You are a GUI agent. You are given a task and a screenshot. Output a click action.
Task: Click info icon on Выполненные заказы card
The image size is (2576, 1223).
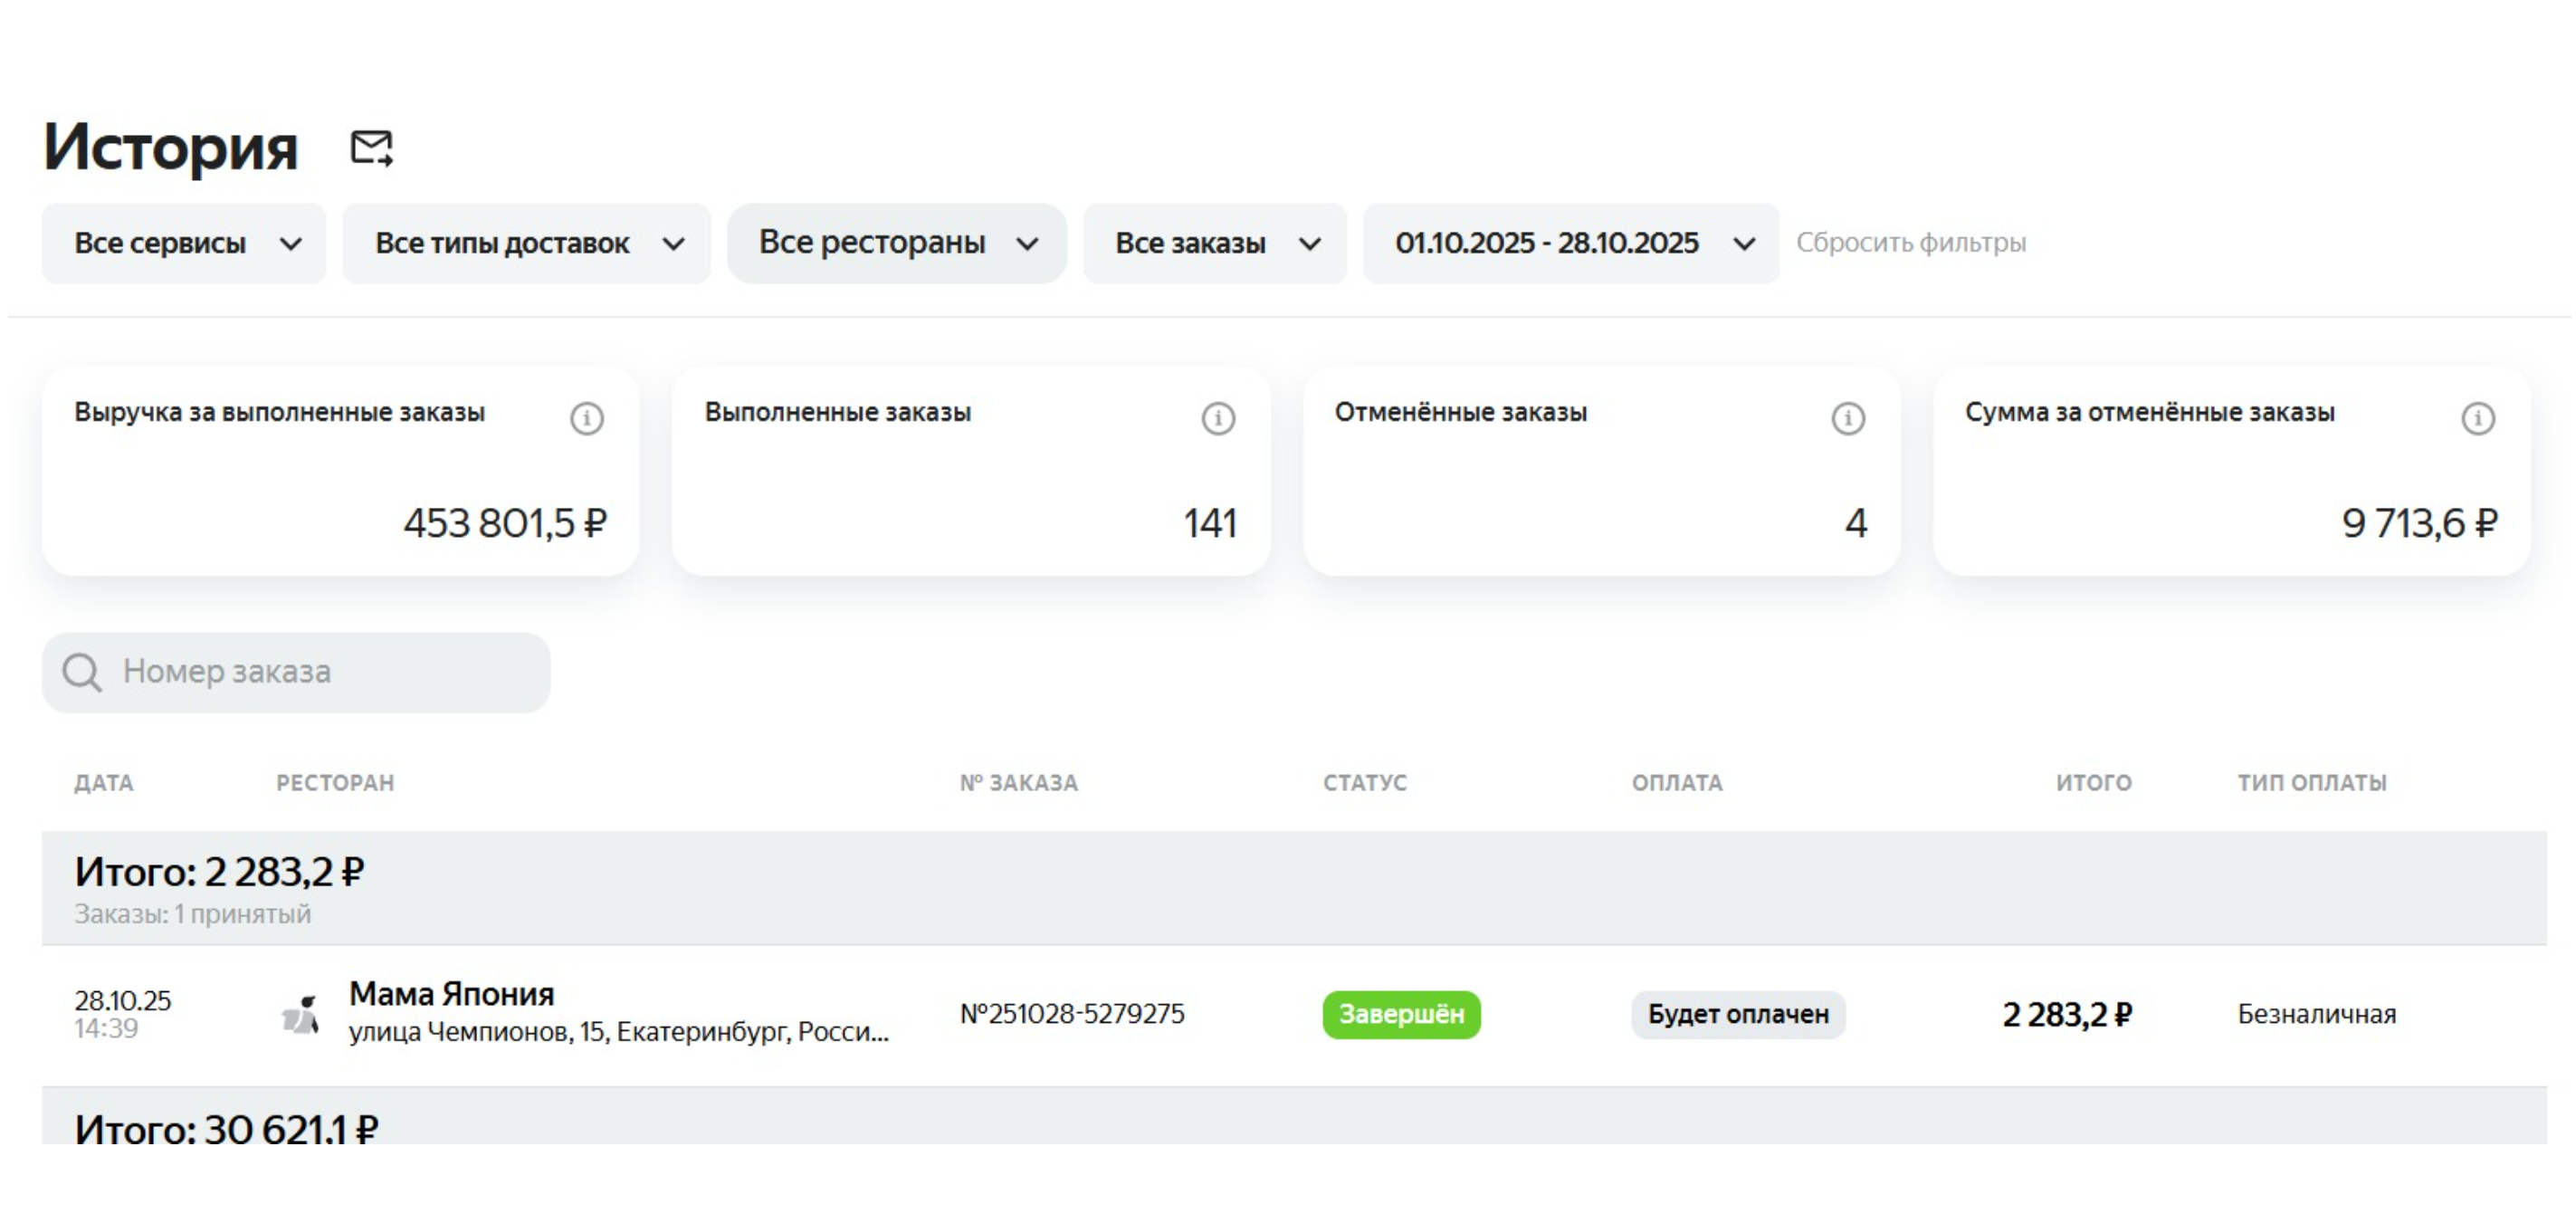coord(1217,418)
